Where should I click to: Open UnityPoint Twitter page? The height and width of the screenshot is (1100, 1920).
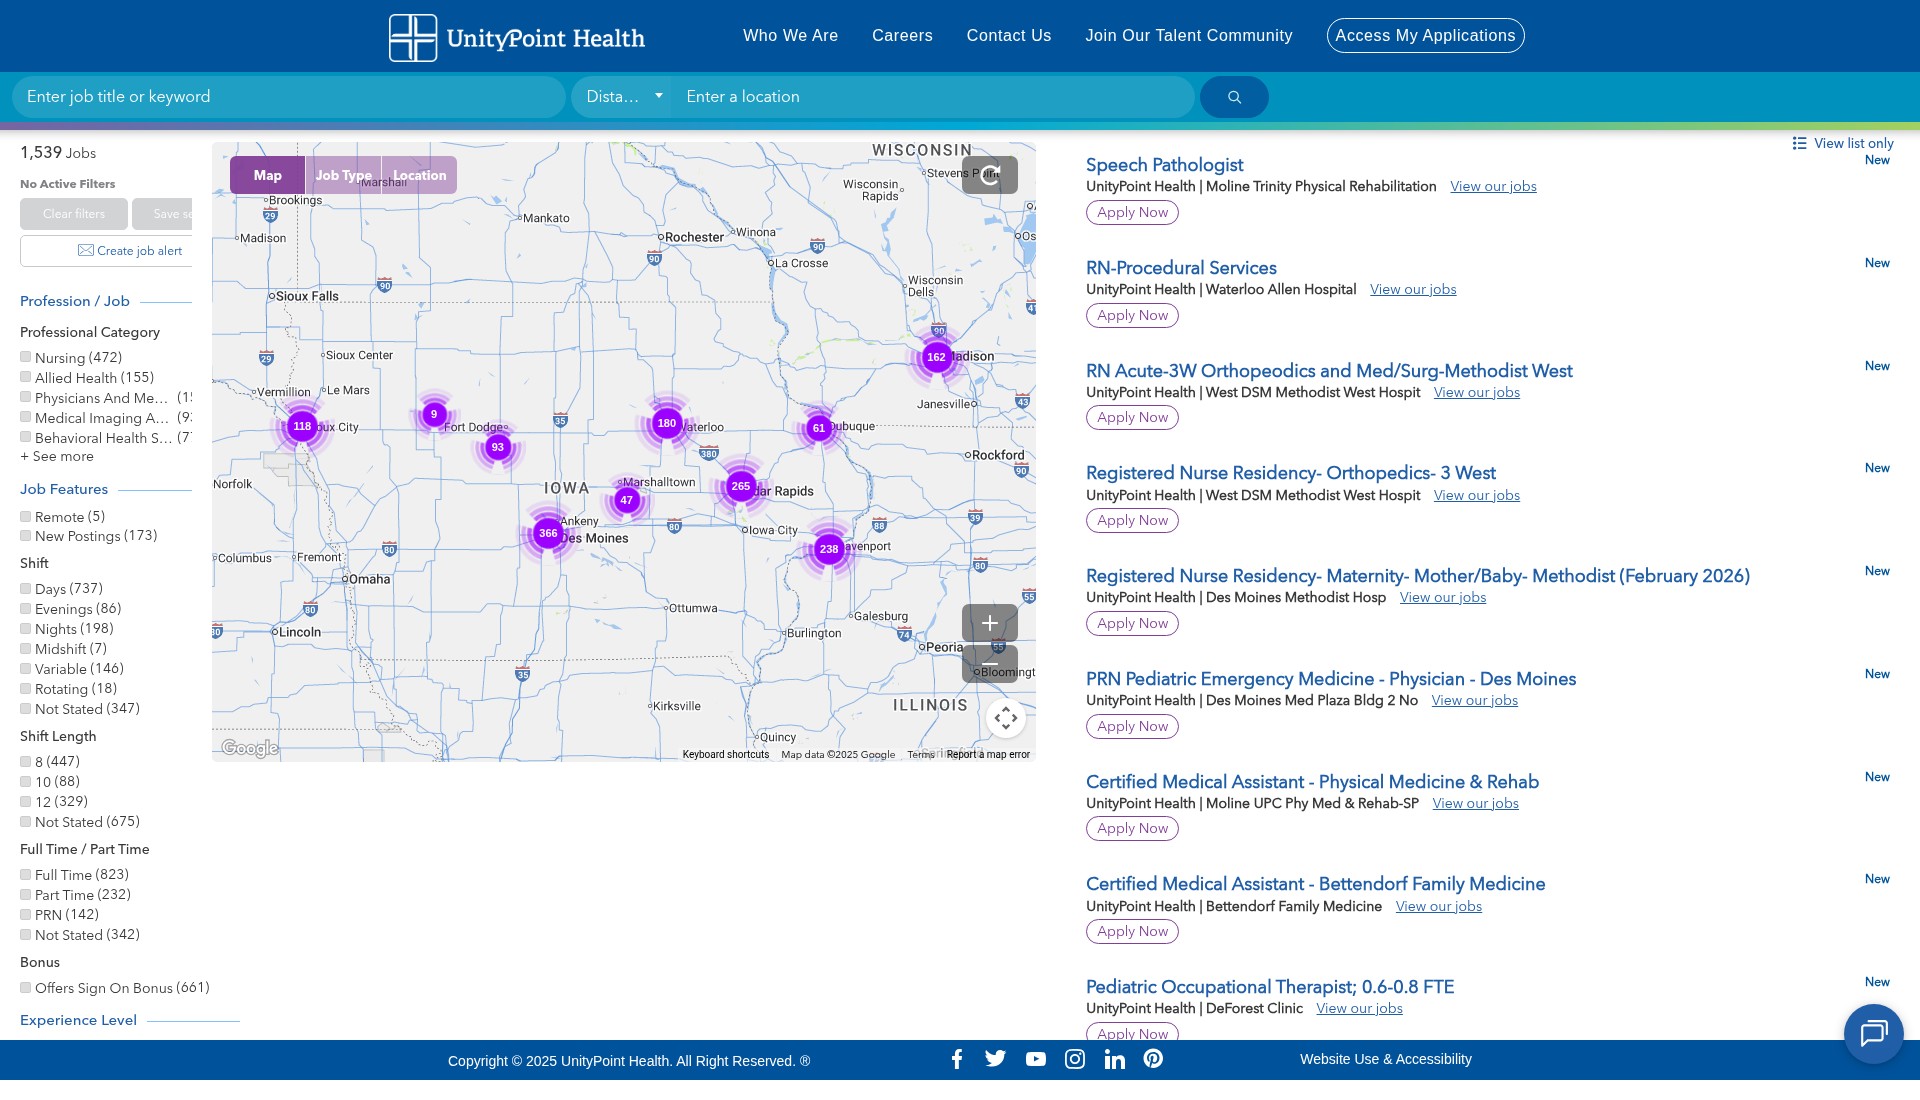[x=995, y=1059]
